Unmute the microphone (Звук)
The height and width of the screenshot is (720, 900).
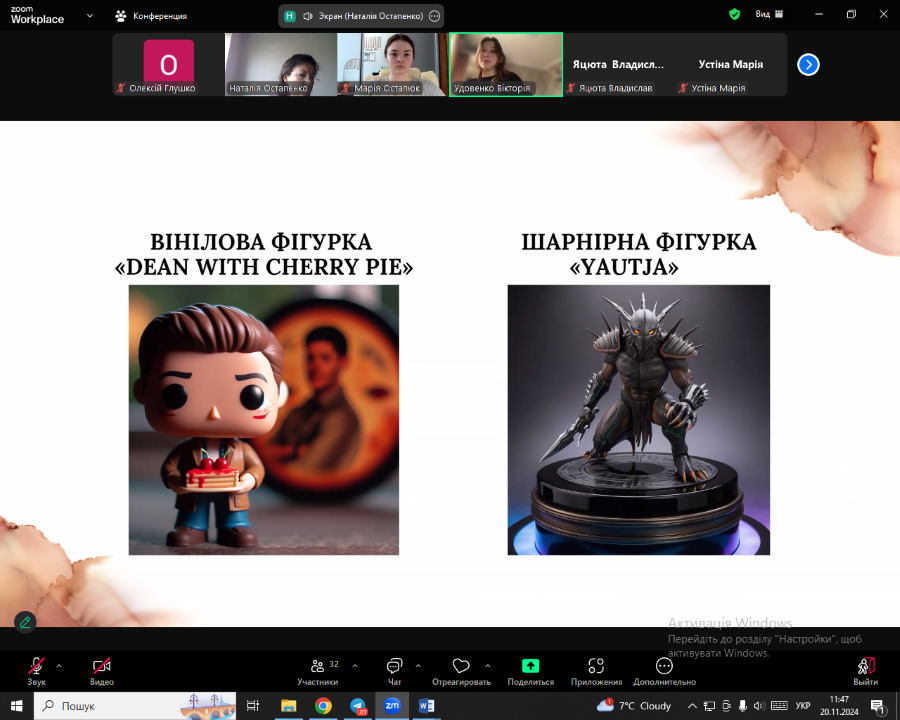coord(36,670)
